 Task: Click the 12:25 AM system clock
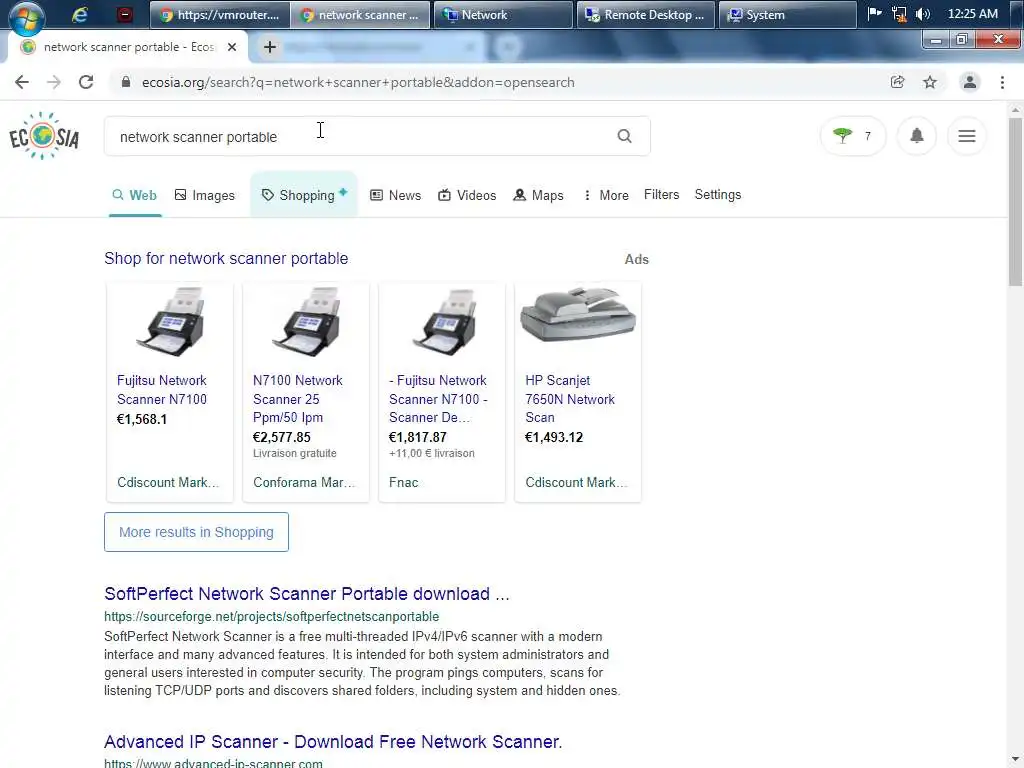click(x=972, y=14)
